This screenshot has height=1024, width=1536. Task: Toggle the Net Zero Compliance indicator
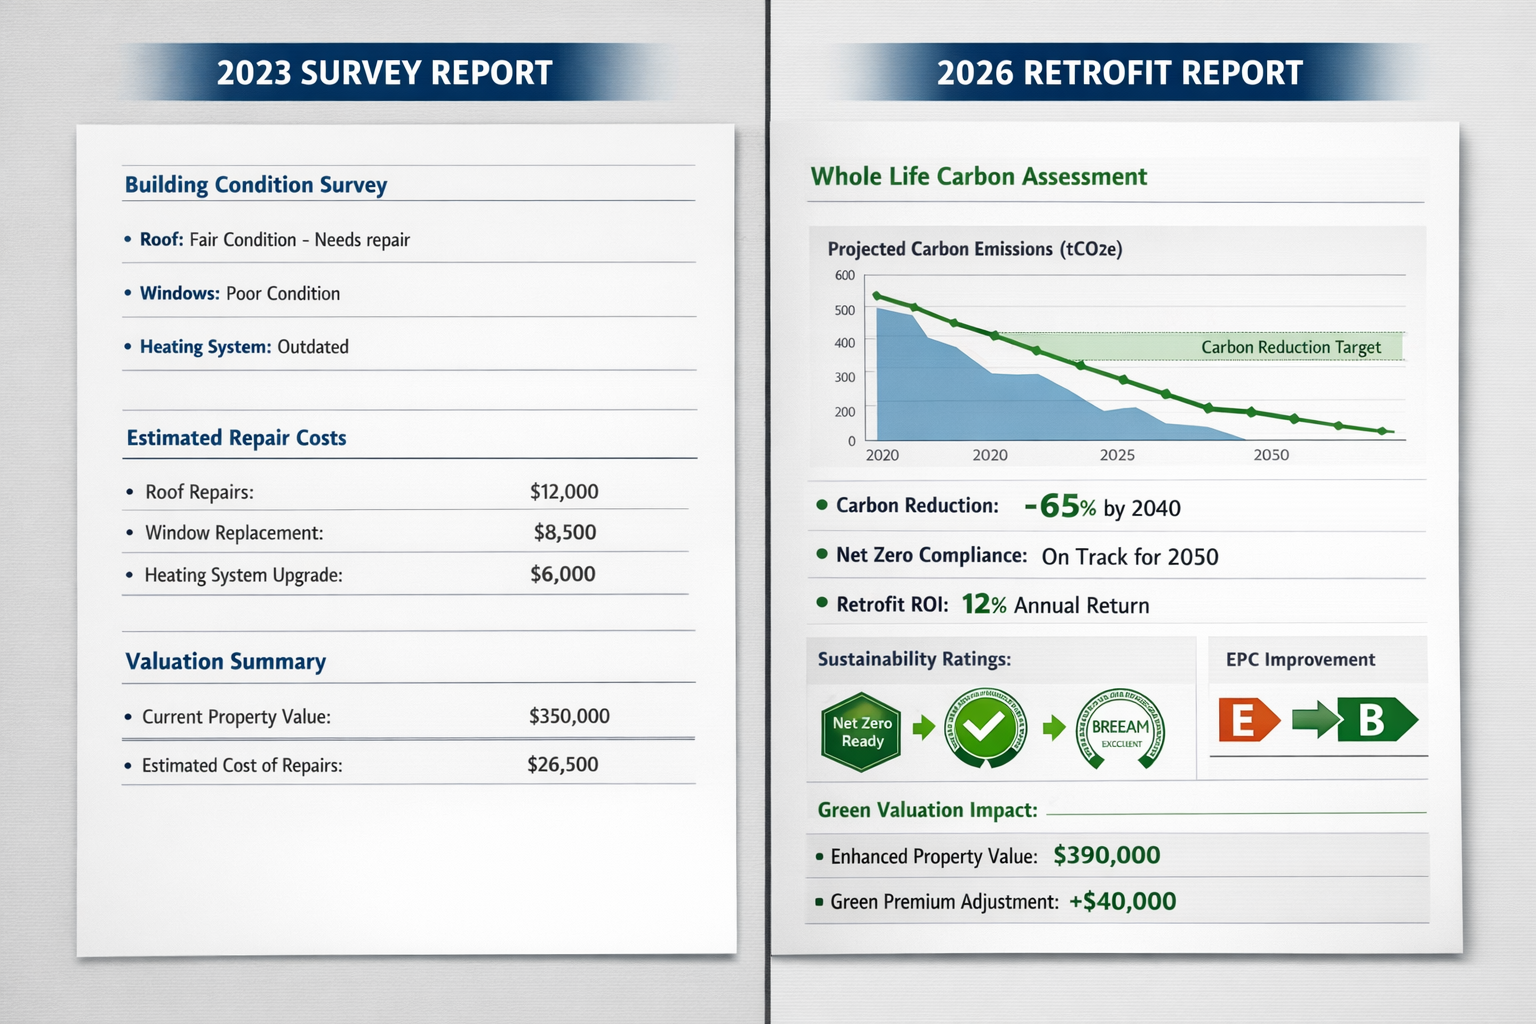[x=821, y=556]
